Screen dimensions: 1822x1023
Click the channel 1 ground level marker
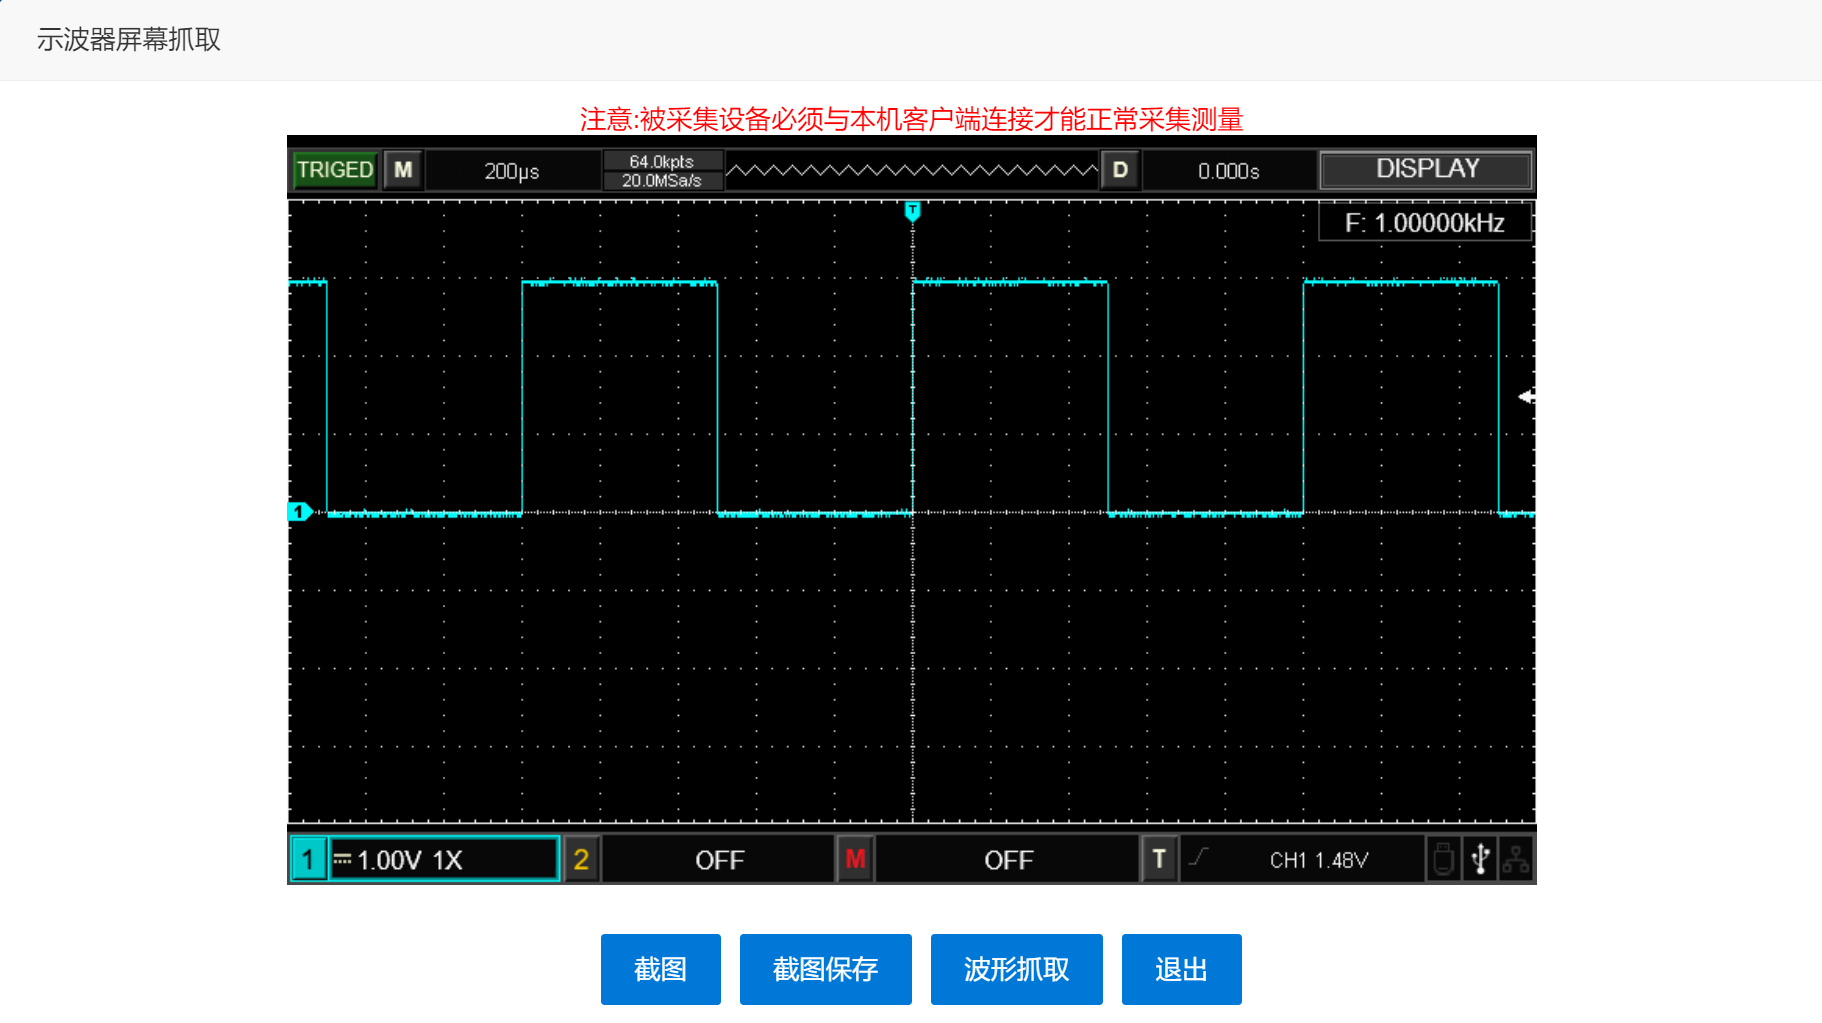(x=299, y=512)
